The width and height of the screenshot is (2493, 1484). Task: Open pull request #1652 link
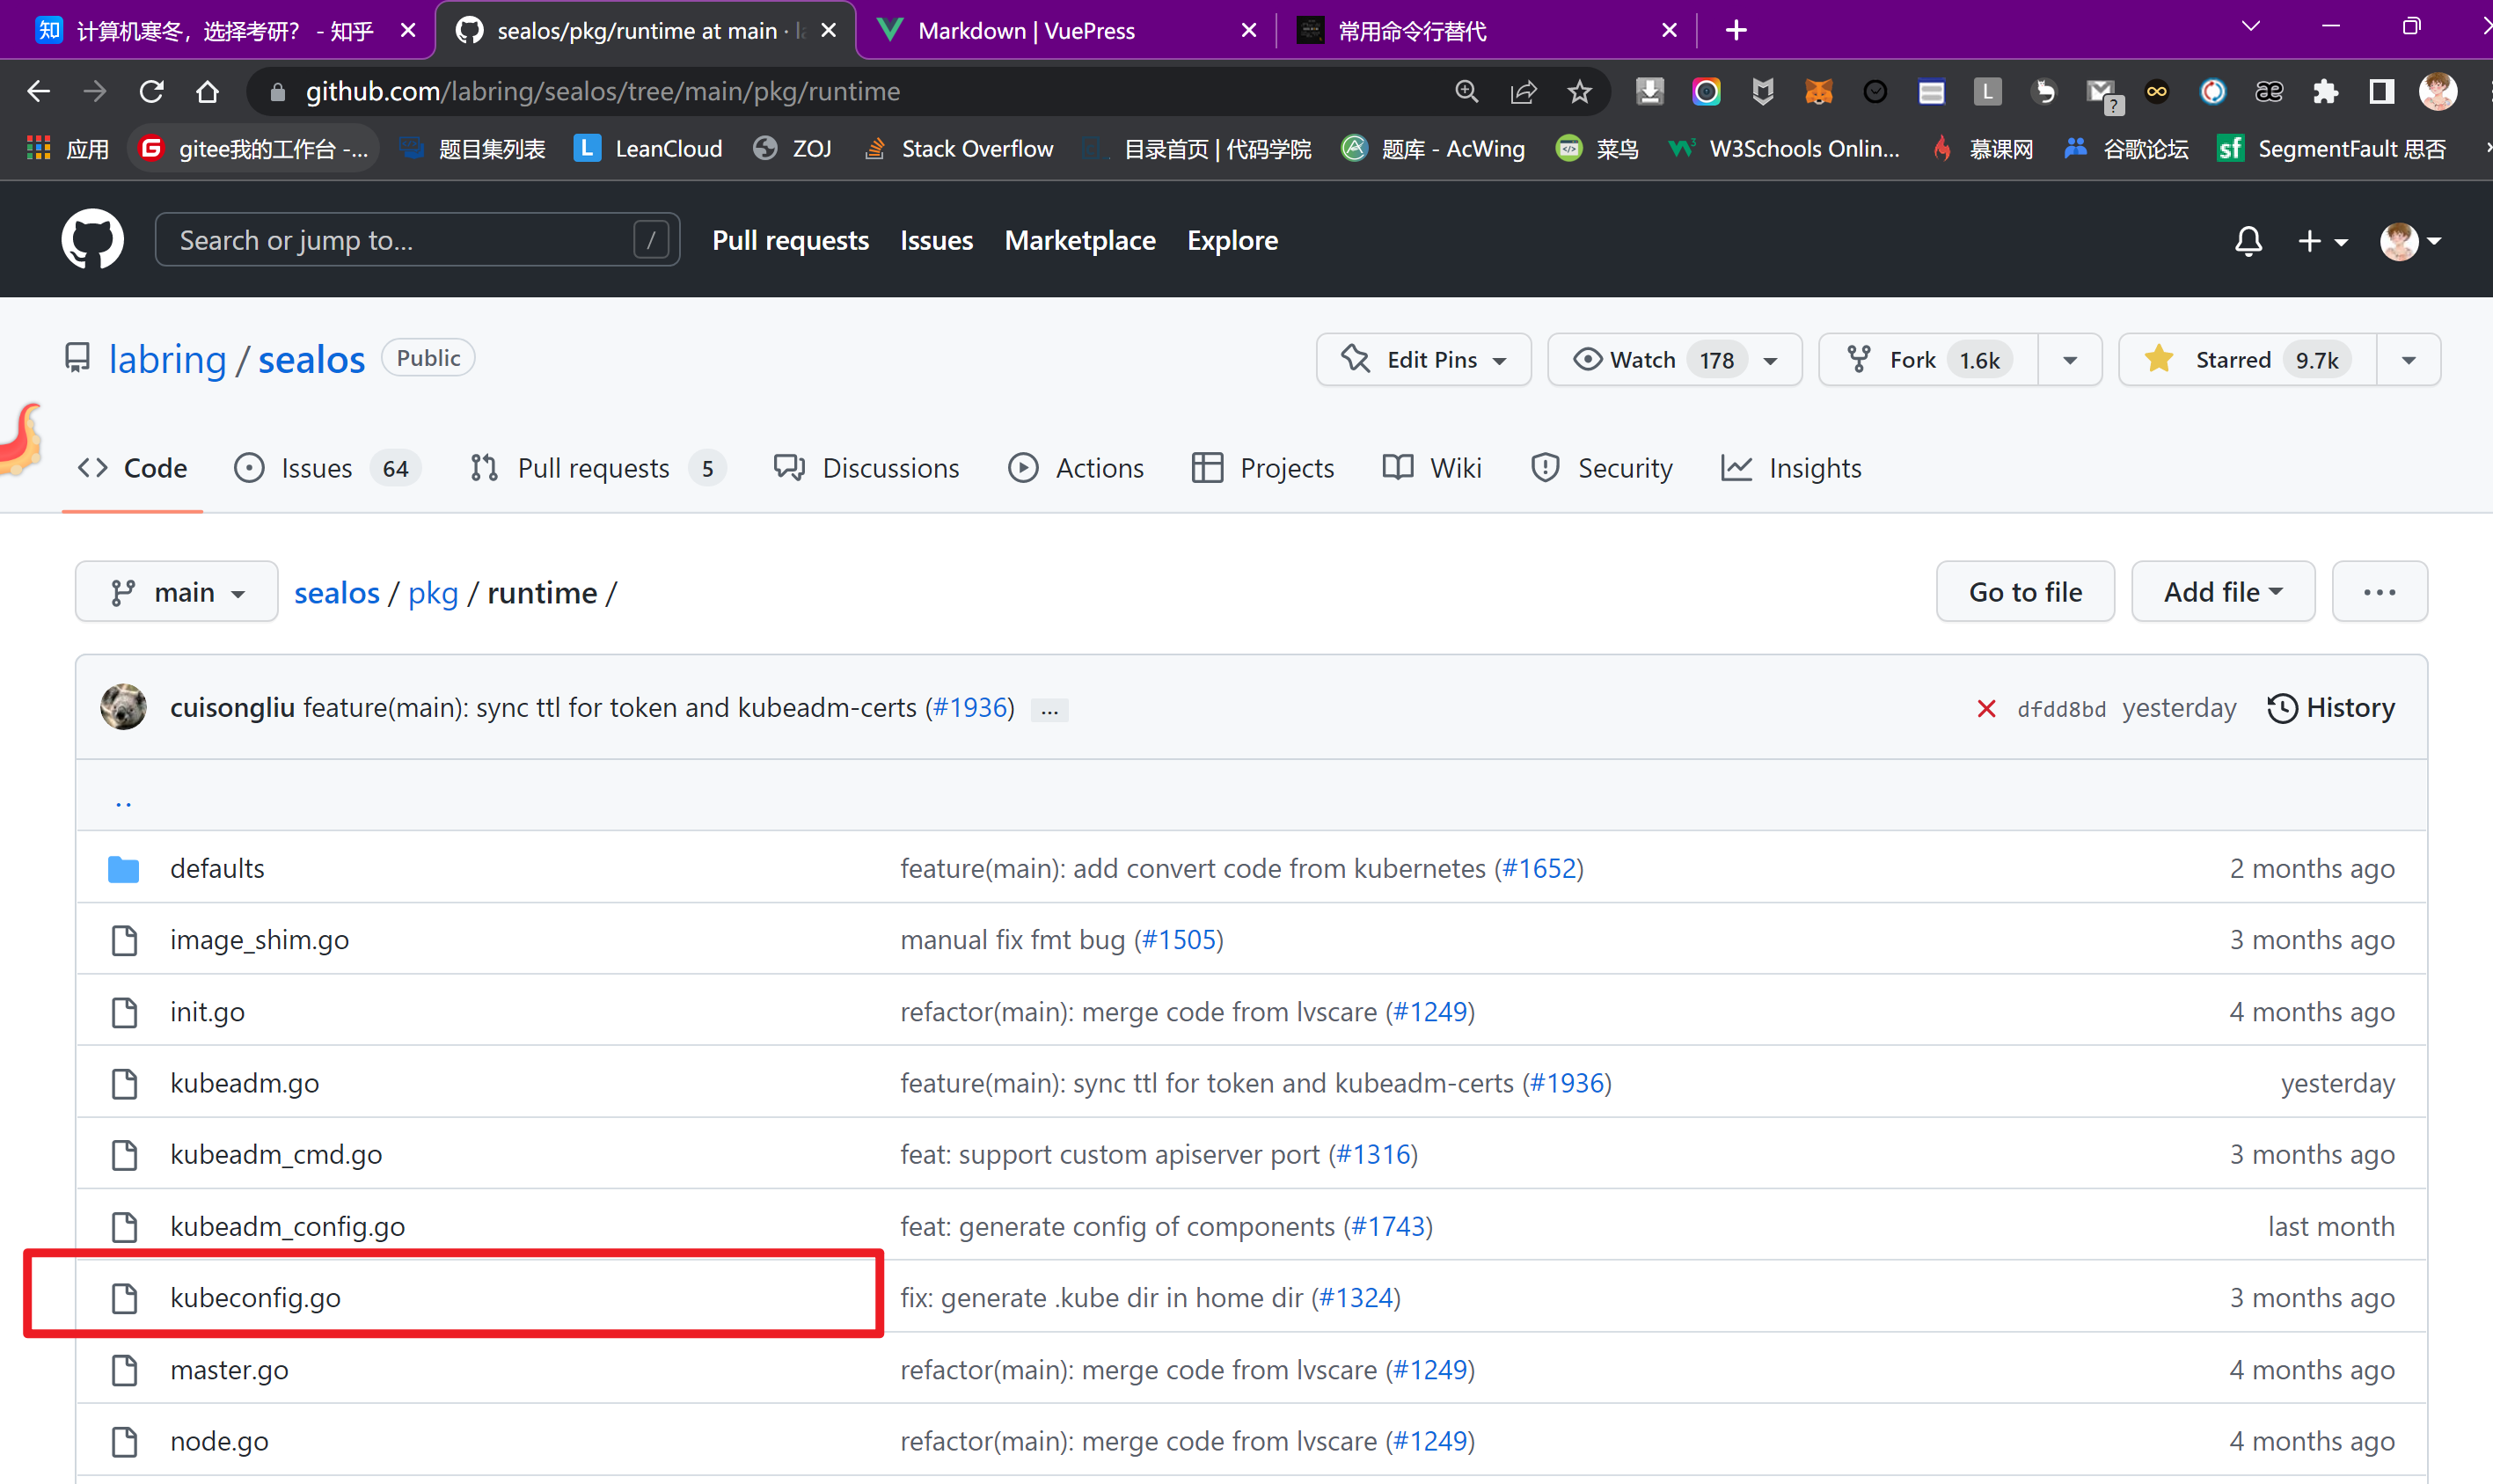[1539, 868]
